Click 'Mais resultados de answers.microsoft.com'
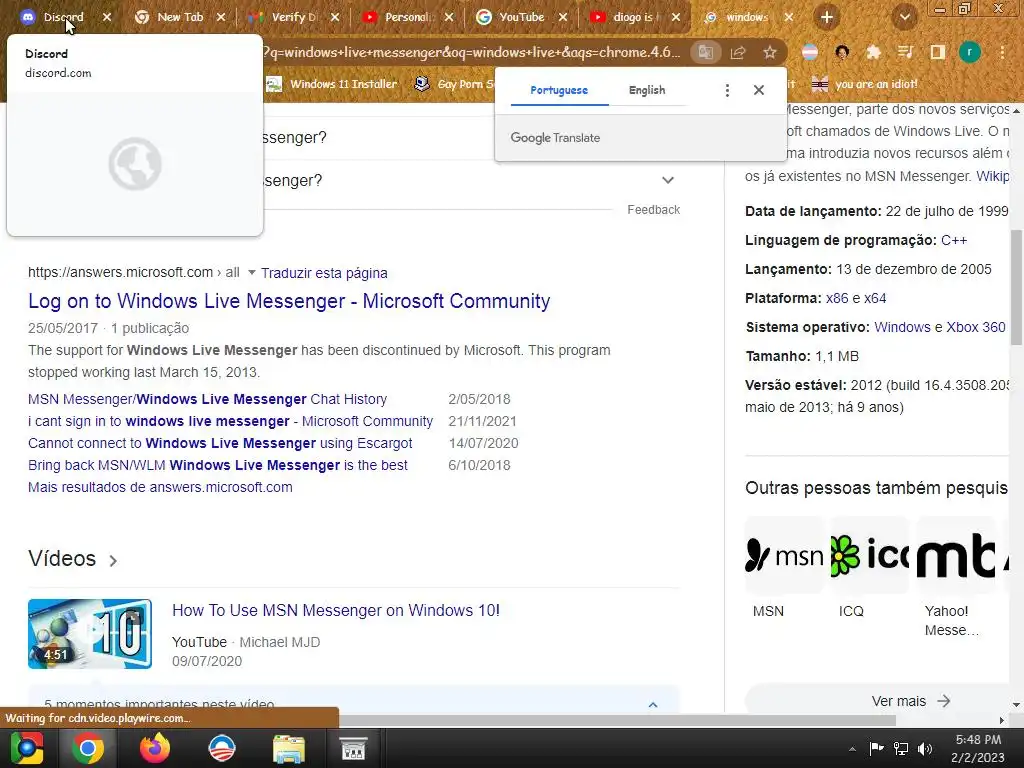Image resolution: width=1024 pixels, height=768 pixels. (160, 487)
